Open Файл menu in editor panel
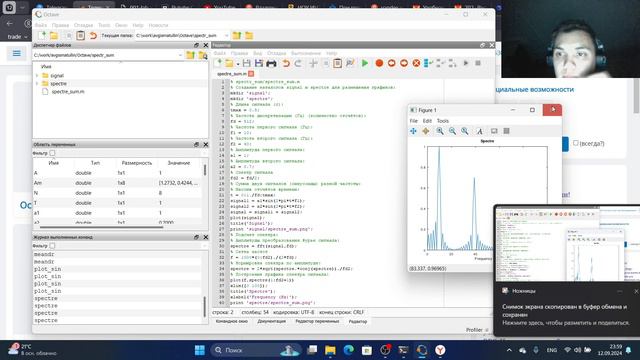The width and height of the screenshot is (640, 360). [219, 53]
